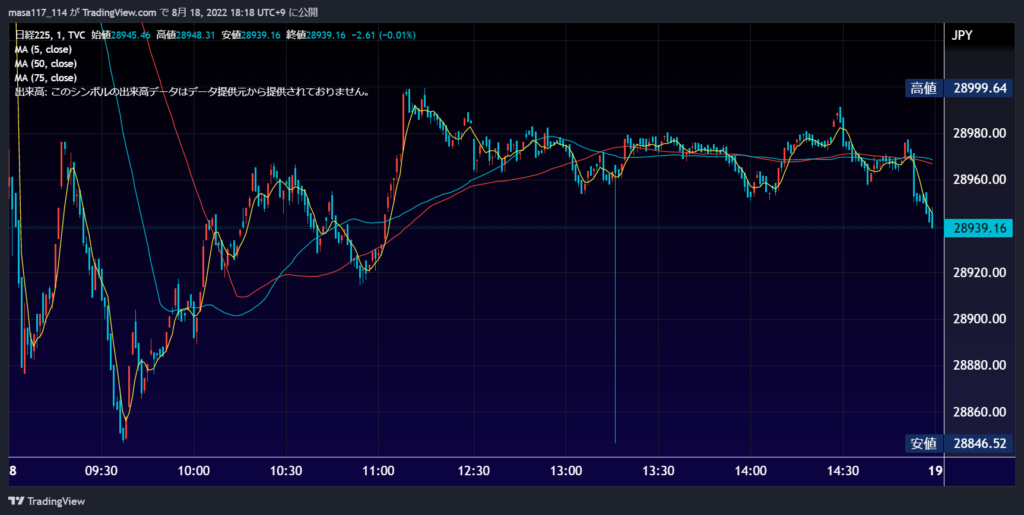Click the 出来高 volume data notice text
1024x515 pixels.
[x=193, y=92]
